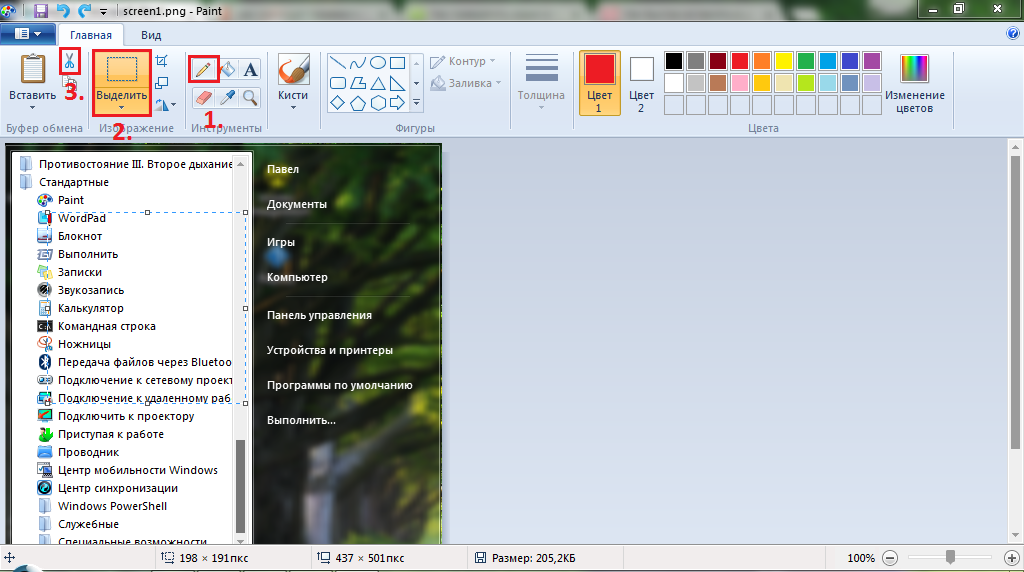The height and width of the screenshot is (572, 1024).
Task: Choose the Fill with color bucket tool
Action: (227, 69)
